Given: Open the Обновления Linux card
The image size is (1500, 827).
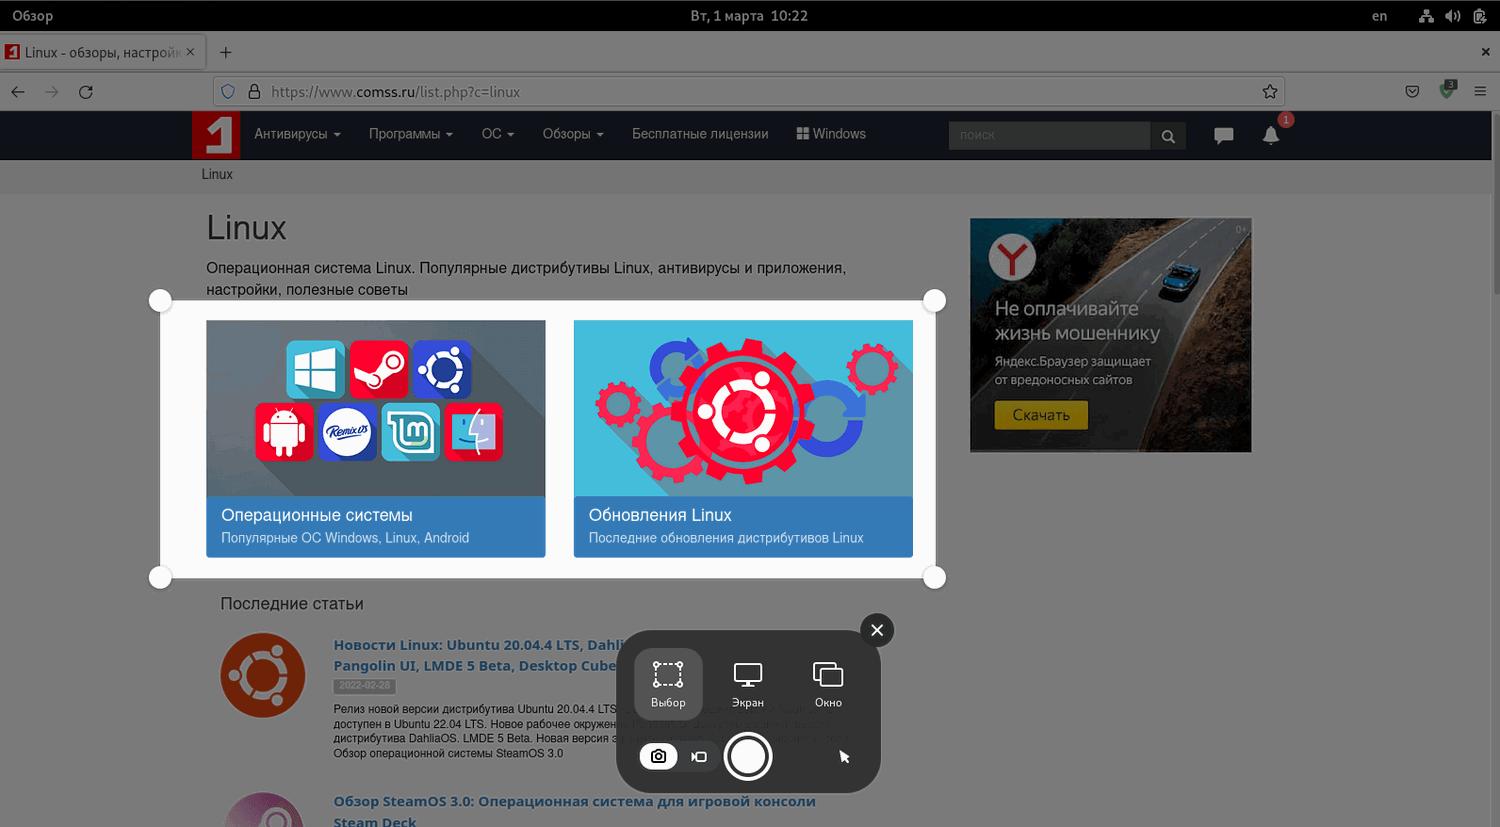Looking at the screenshot, I should coord(743,438).
